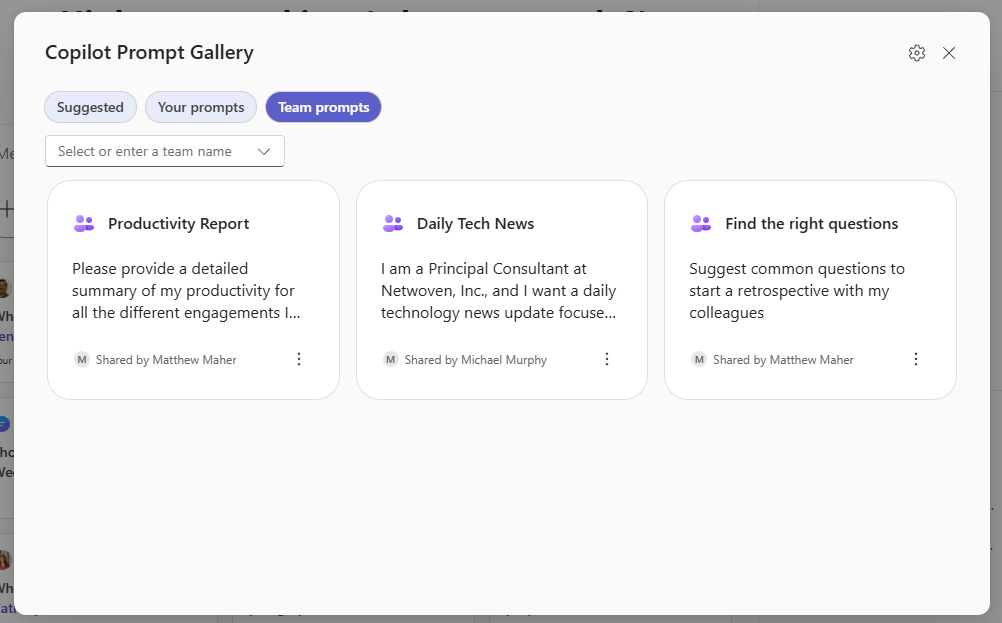Viewport: 1002px width, 623px height.
Task: Click the team icon beside Daily Tech News
Action: [393, 224]
